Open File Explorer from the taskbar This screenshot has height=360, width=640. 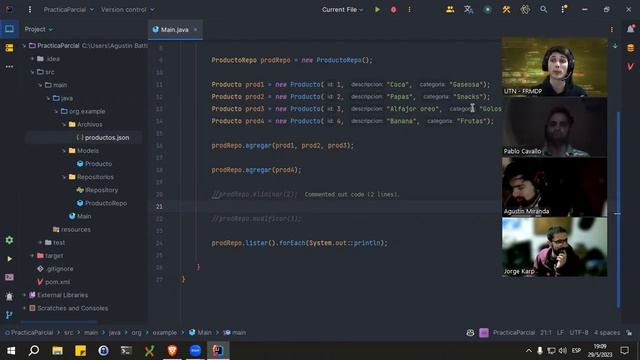click(57, 350)
